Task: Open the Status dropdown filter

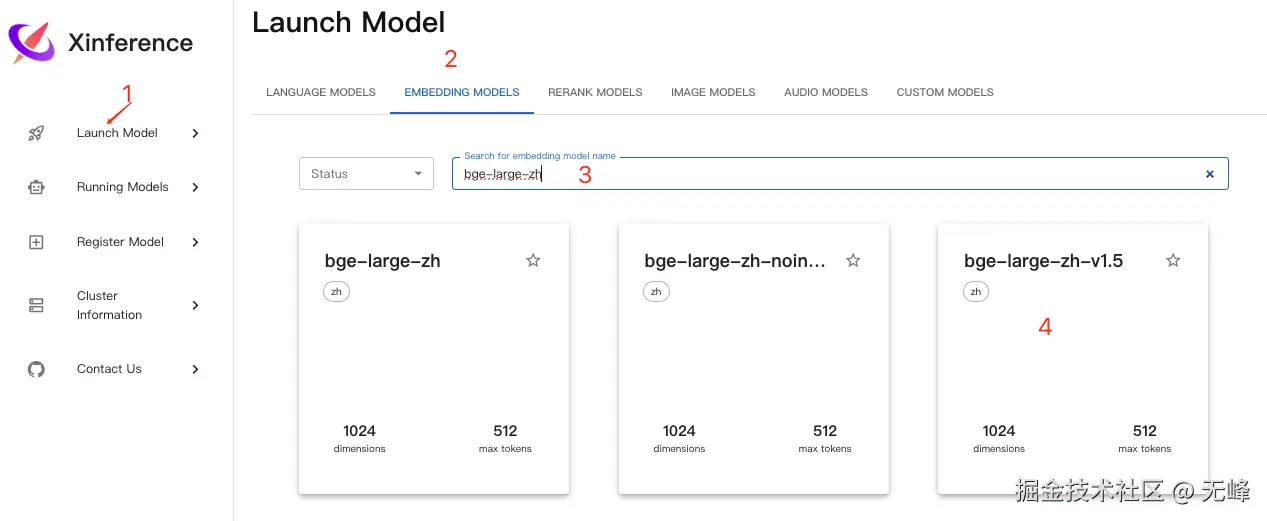Action: coord(366,174)
